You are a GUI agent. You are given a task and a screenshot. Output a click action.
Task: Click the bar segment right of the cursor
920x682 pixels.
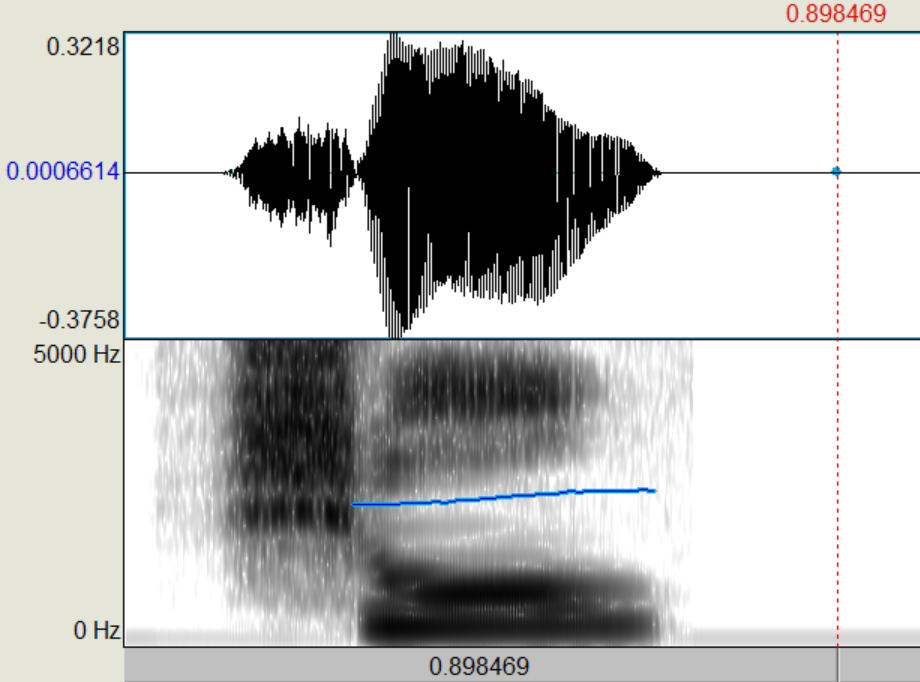[x=878, y=666]
